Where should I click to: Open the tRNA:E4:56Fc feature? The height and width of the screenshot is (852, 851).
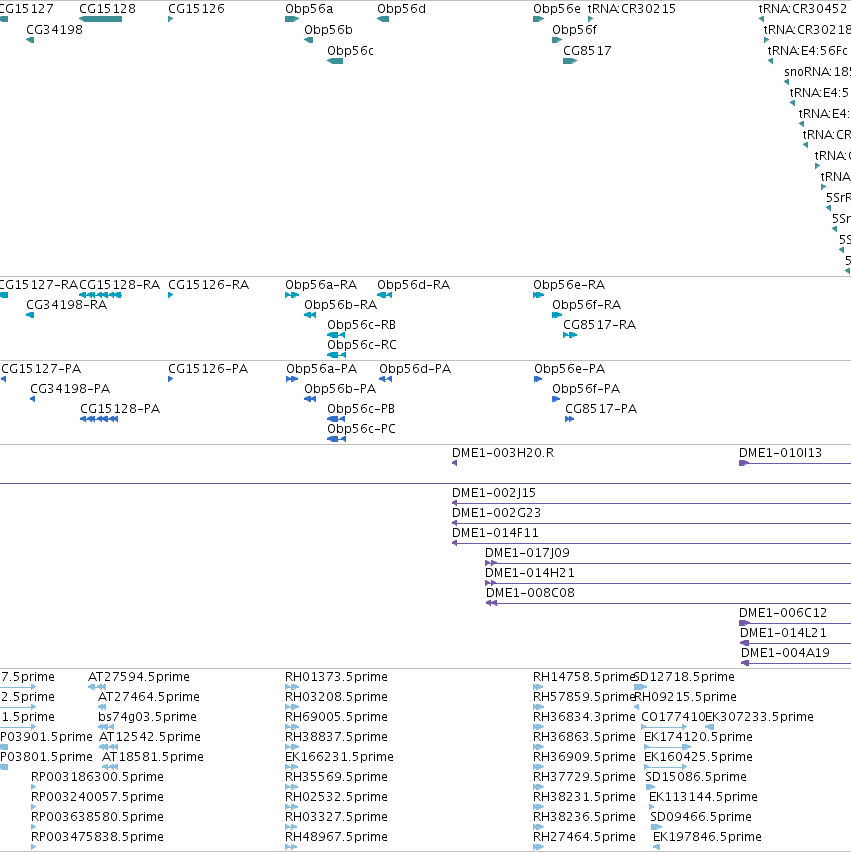point(771,61)
